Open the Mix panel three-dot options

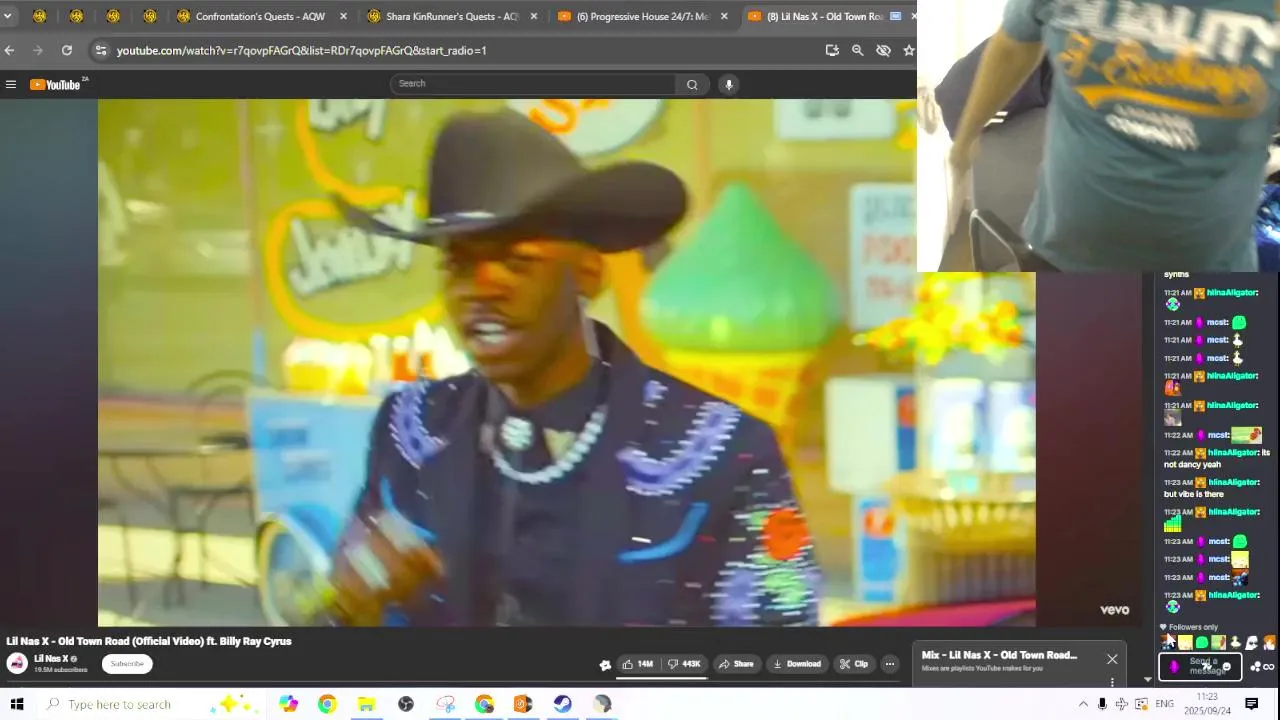(x=1112, y=682)
